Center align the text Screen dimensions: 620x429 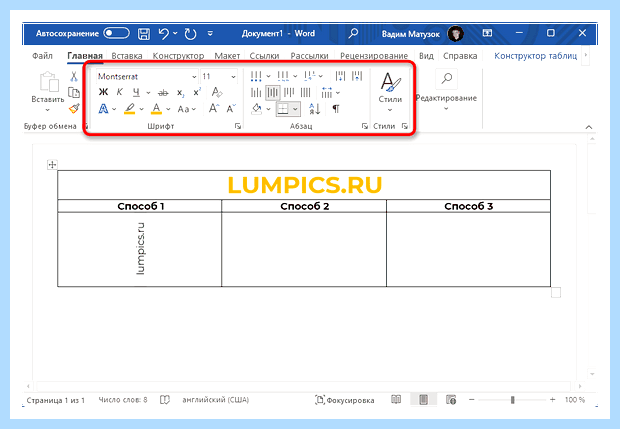(x=272, y=93)
